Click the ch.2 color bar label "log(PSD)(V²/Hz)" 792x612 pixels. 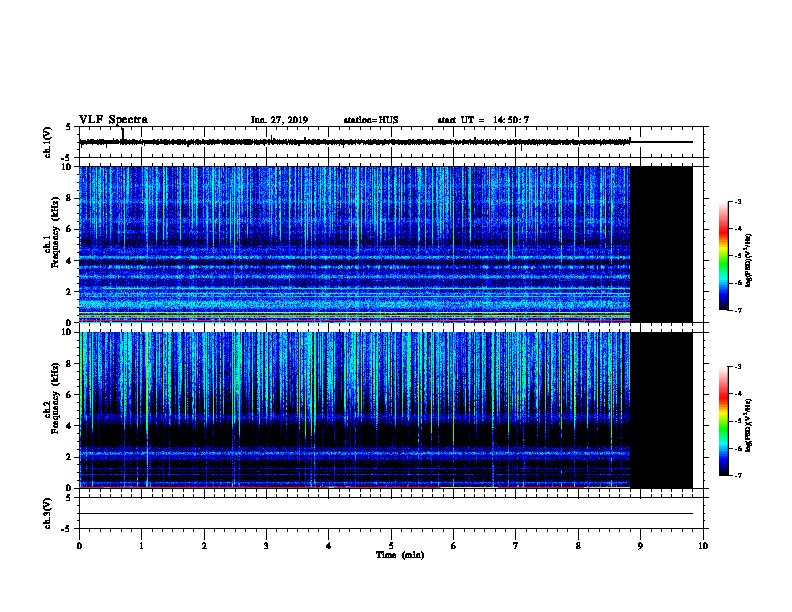pos(749,425)
